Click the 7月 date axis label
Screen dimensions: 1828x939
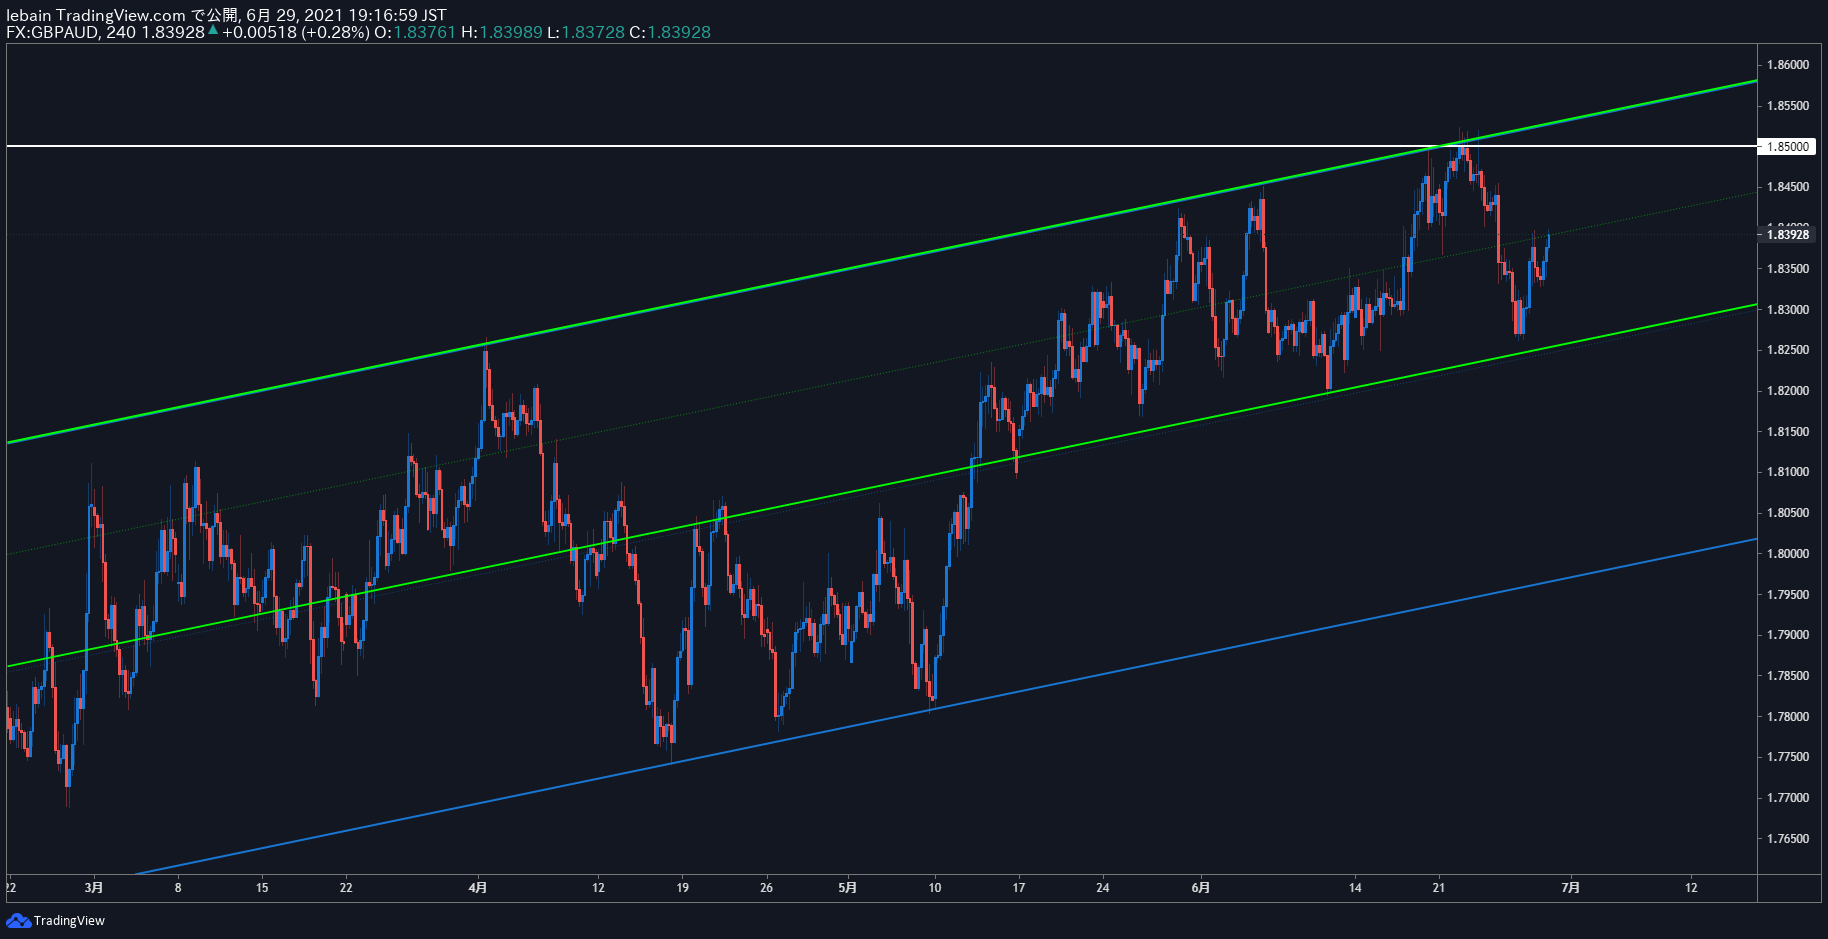click(x=1571, y=887)
